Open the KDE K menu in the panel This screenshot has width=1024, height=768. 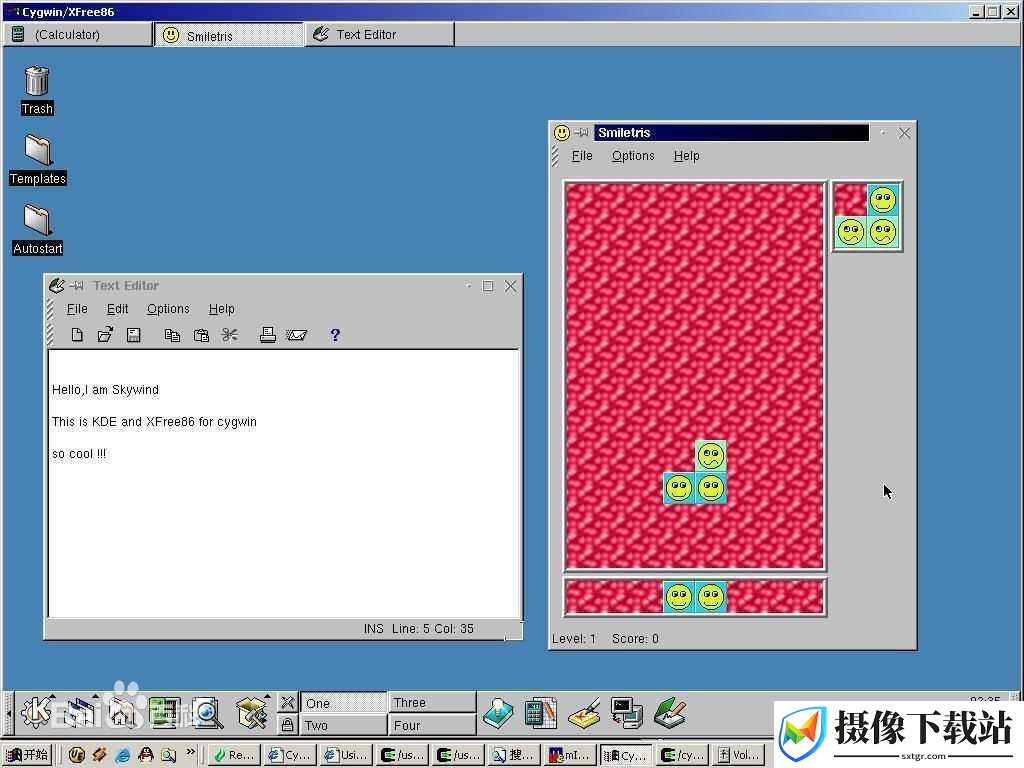[x=37, y=712]
